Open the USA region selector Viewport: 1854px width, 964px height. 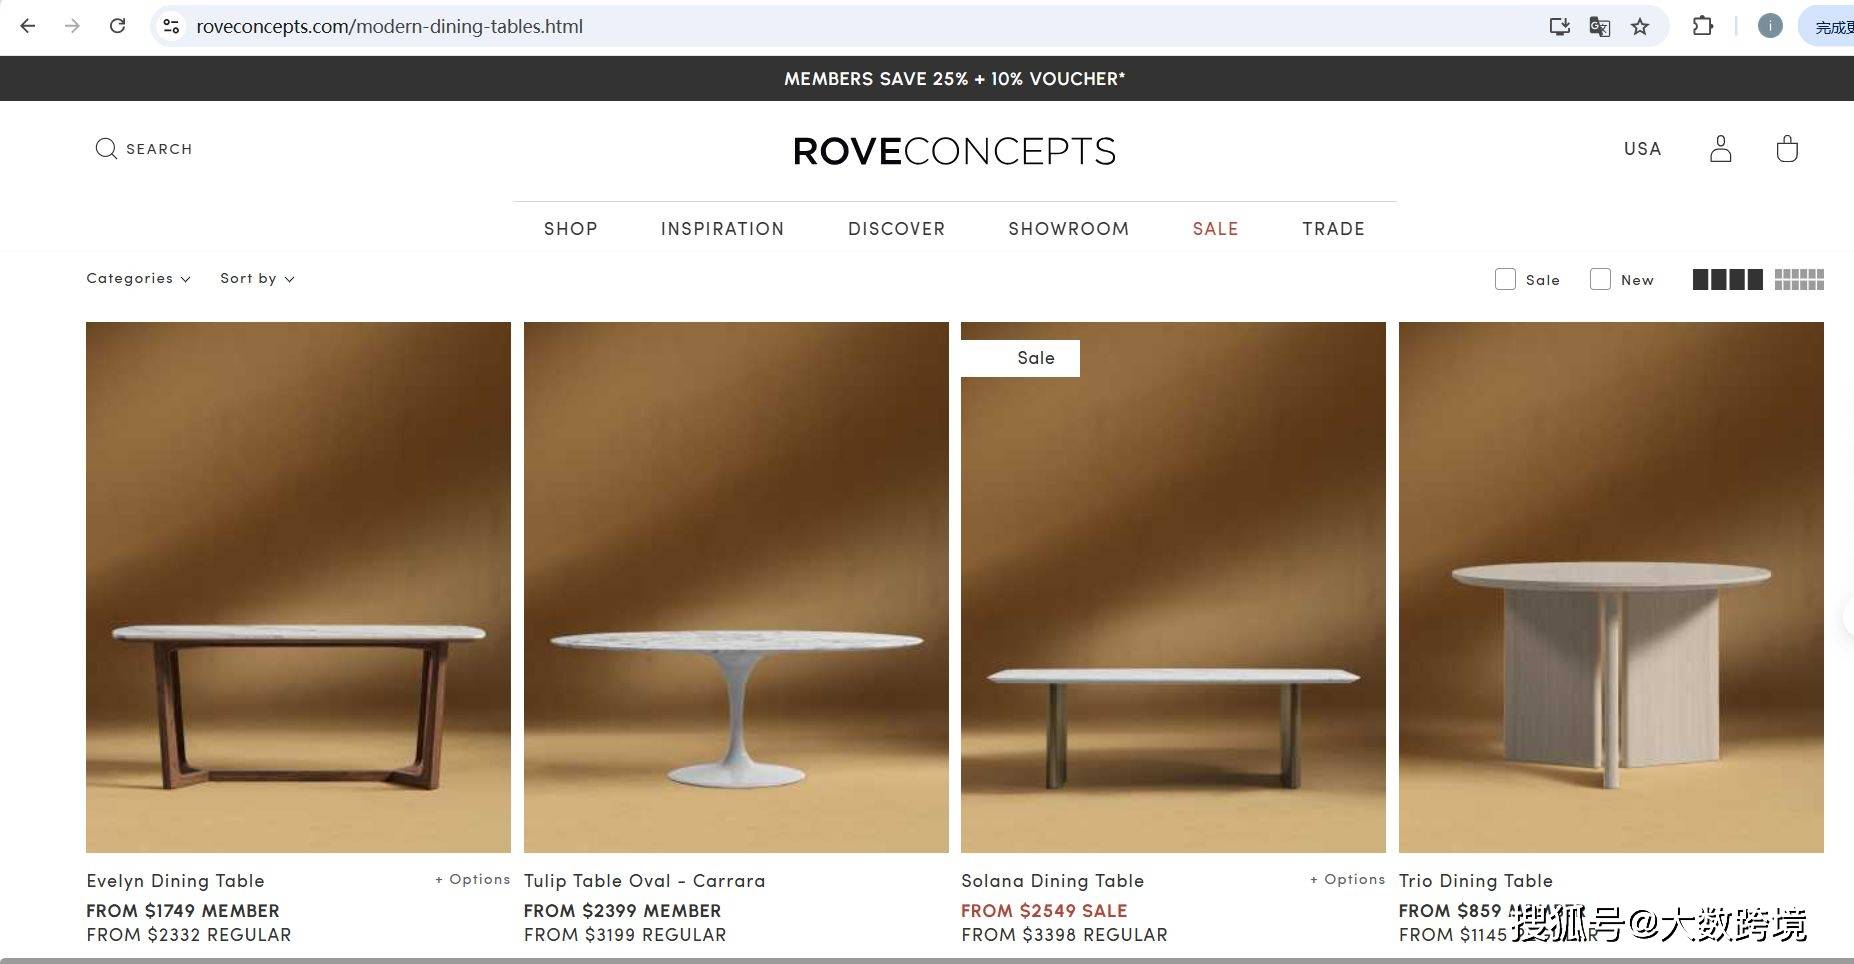click(1642, 149)
